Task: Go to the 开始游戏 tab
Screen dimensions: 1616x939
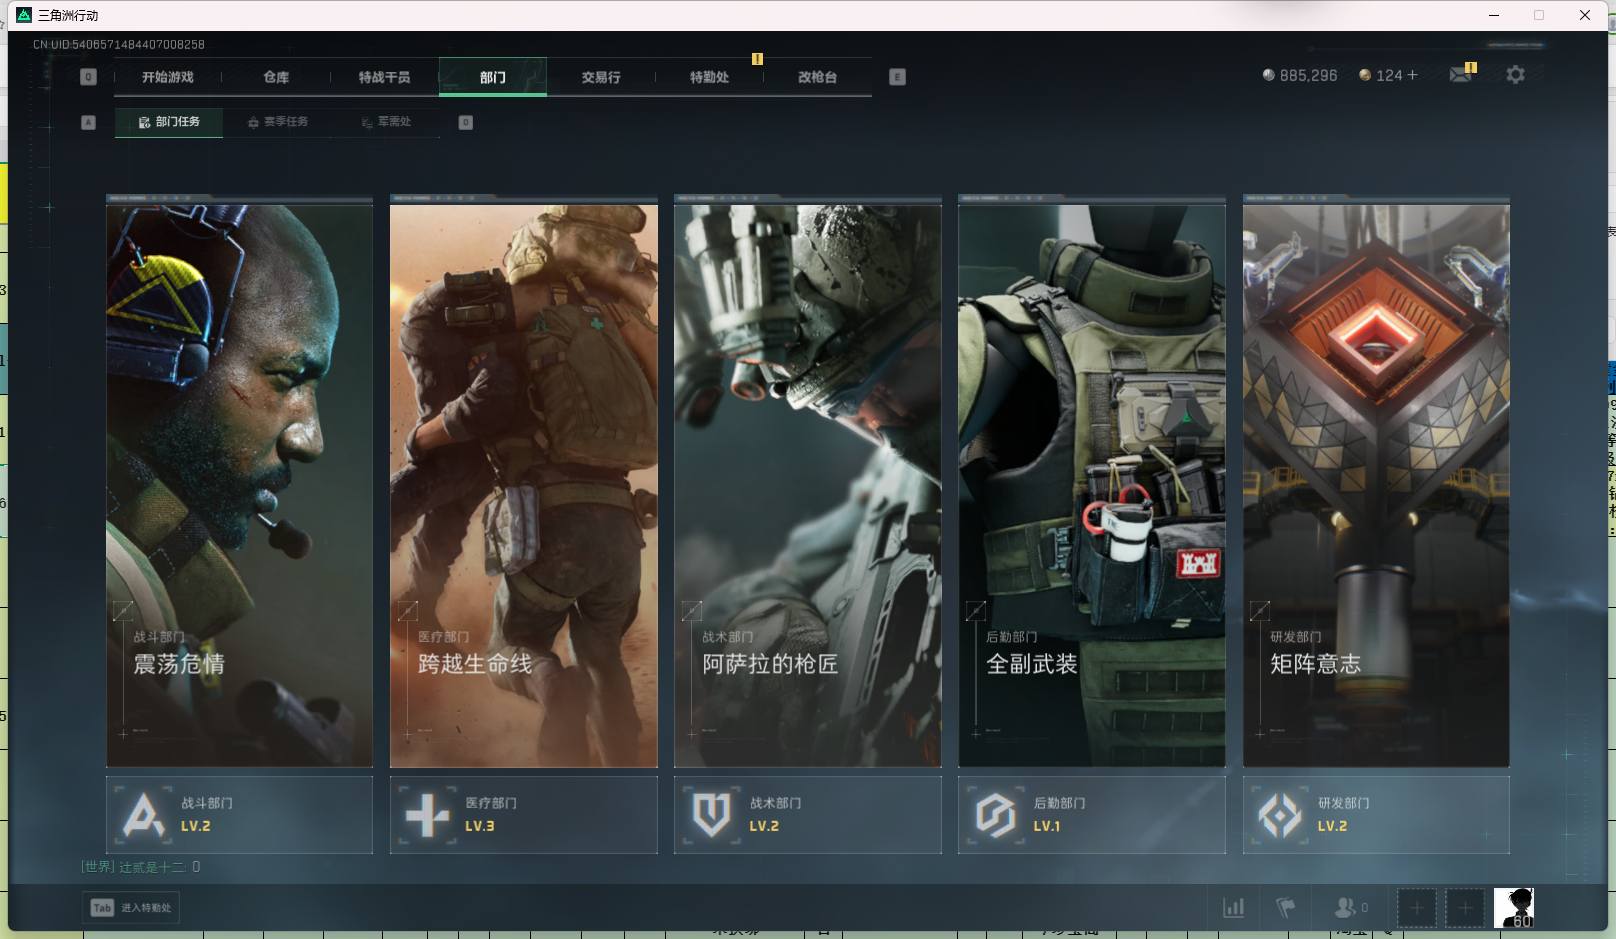Action: 167,77
